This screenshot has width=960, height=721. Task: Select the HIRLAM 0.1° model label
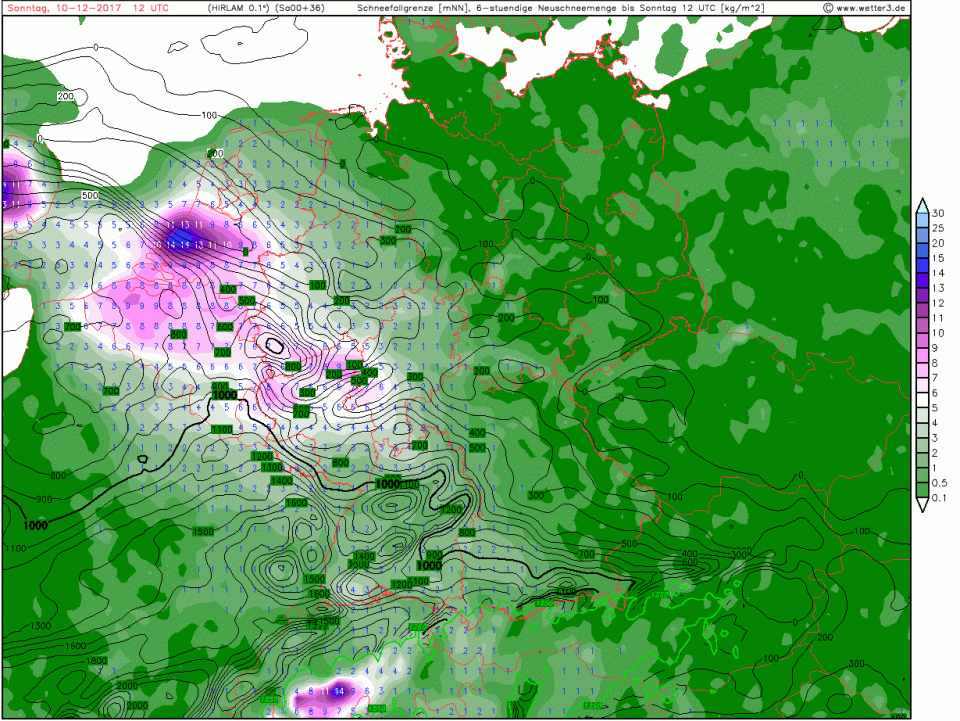pyautogui.click(x=237, y=8)
